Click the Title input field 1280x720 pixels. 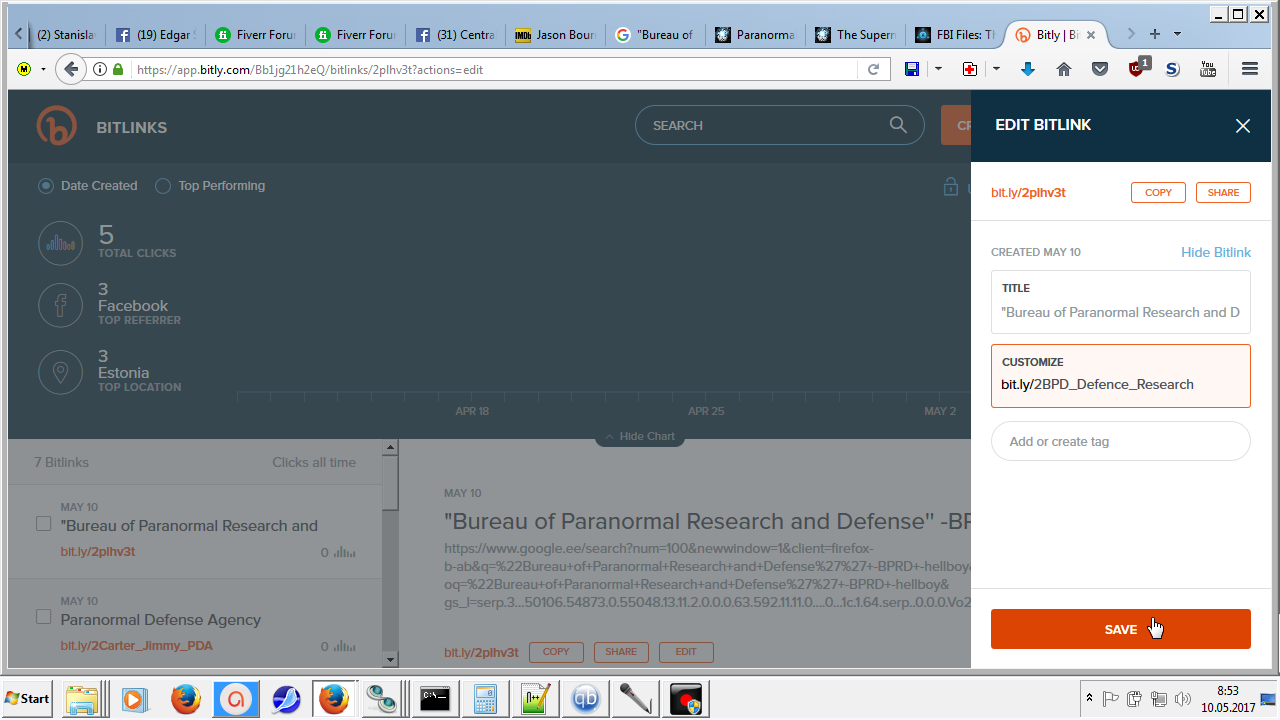pyautogui.click(x=1121, y=302)
